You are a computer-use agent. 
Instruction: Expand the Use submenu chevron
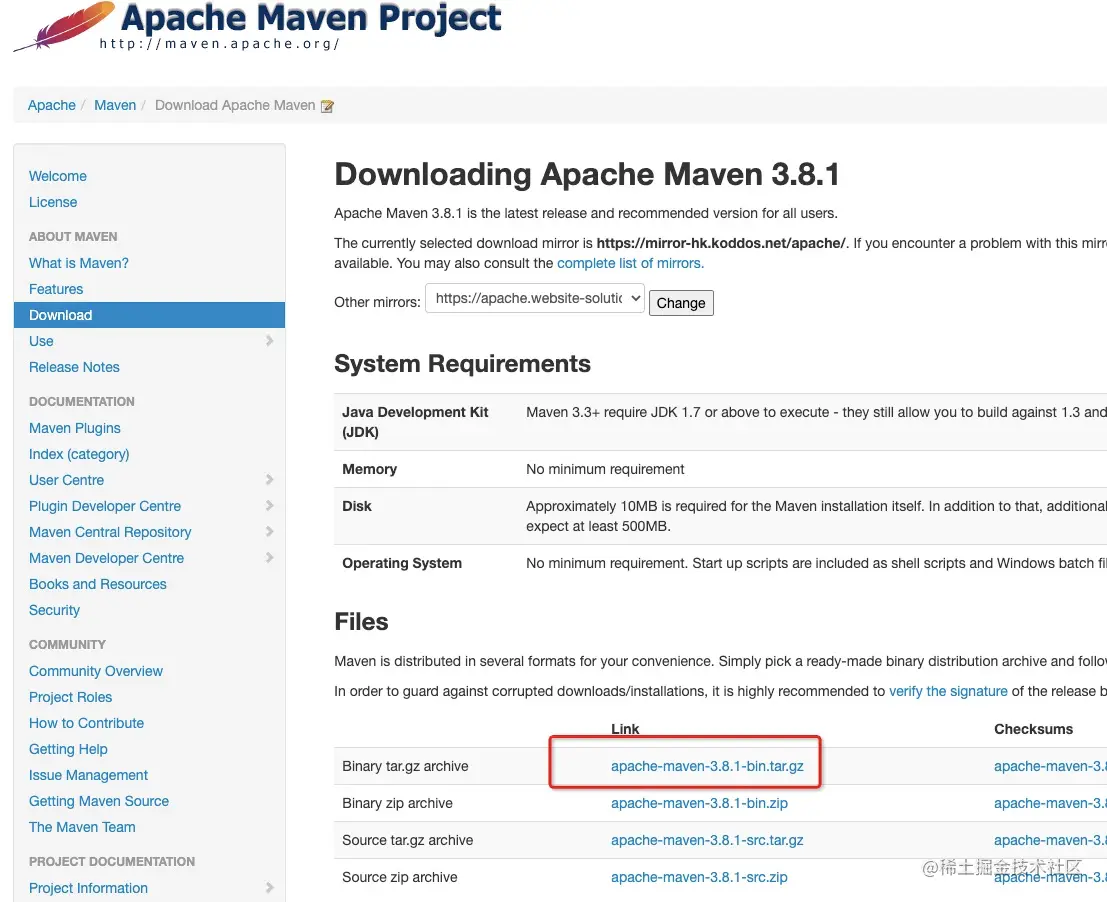(x=269, y=341)
